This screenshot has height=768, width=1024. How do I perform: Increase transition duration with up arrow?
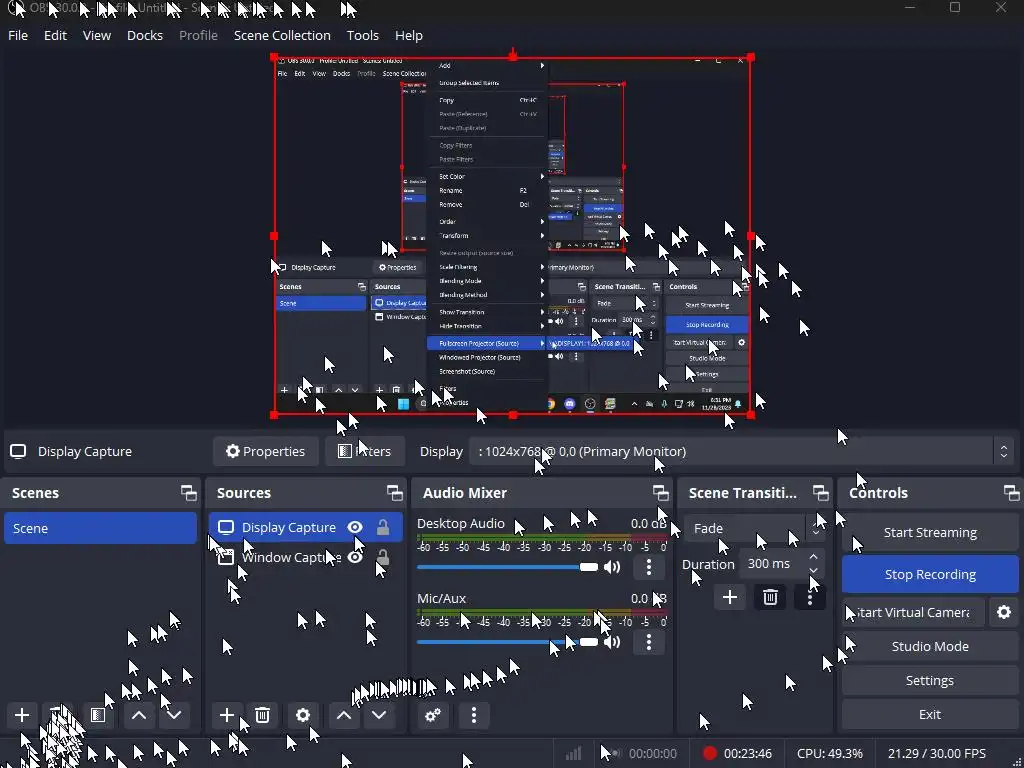814,557
